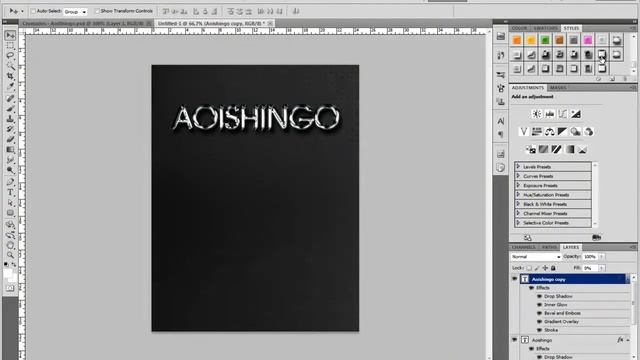Toggle Bevel and Emboss effect visibility
This screenshot has width=640, height=360.
click(x=539, y=313)
